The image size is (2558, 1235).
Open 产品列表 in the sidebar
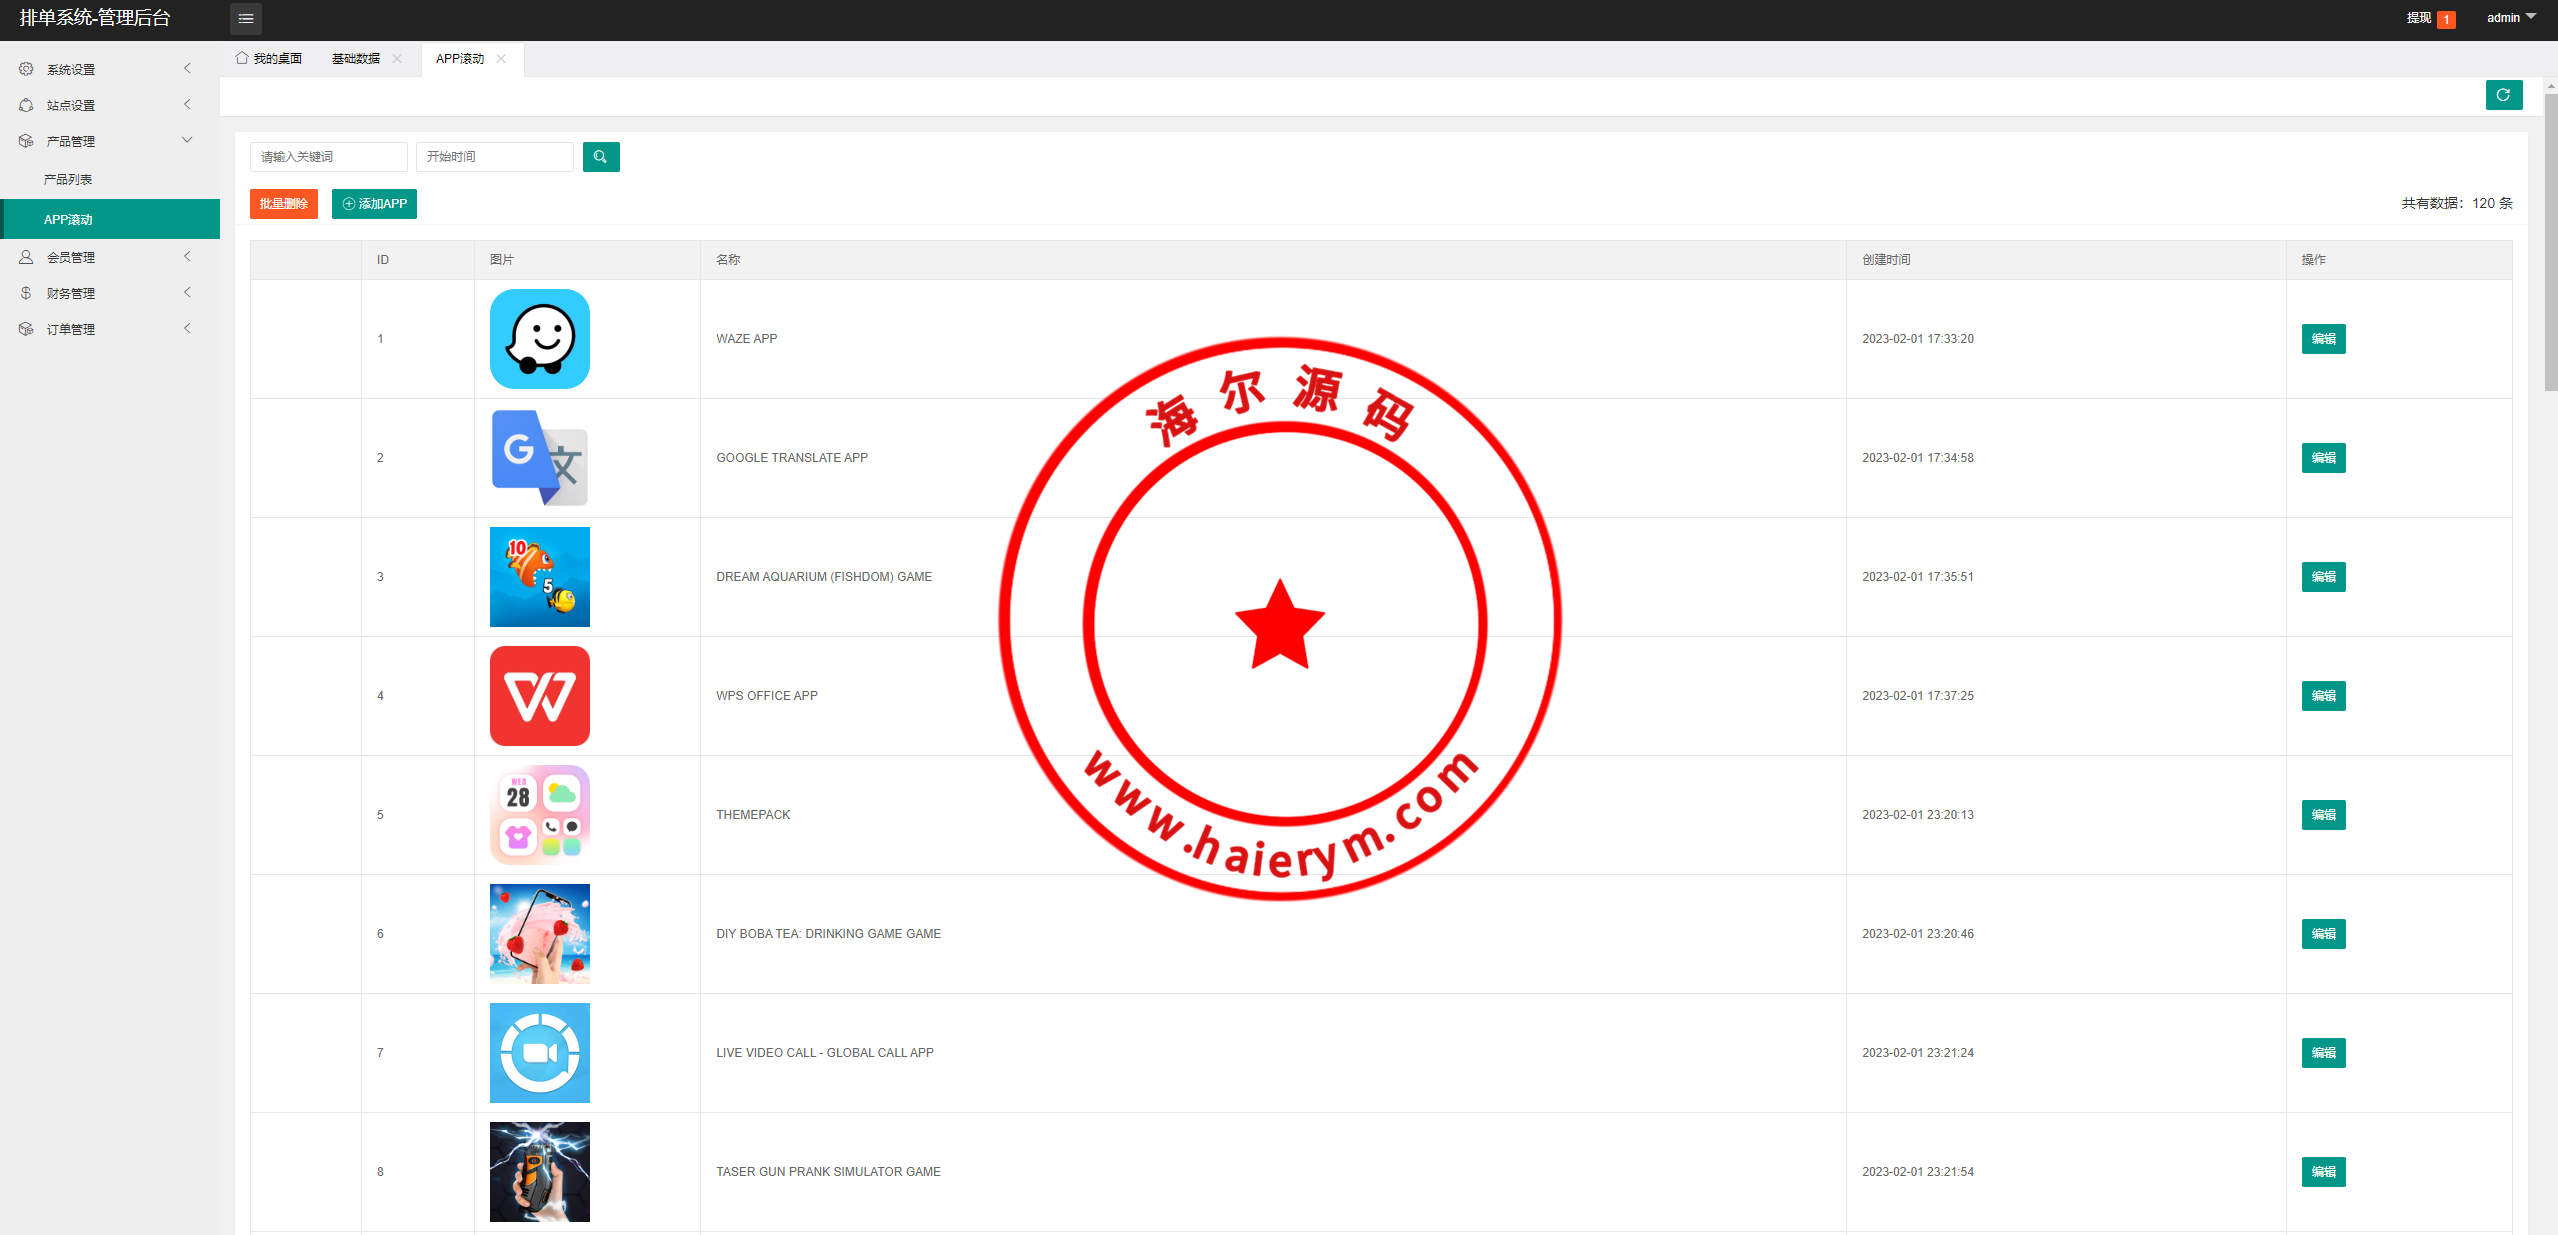coord(68,180)
